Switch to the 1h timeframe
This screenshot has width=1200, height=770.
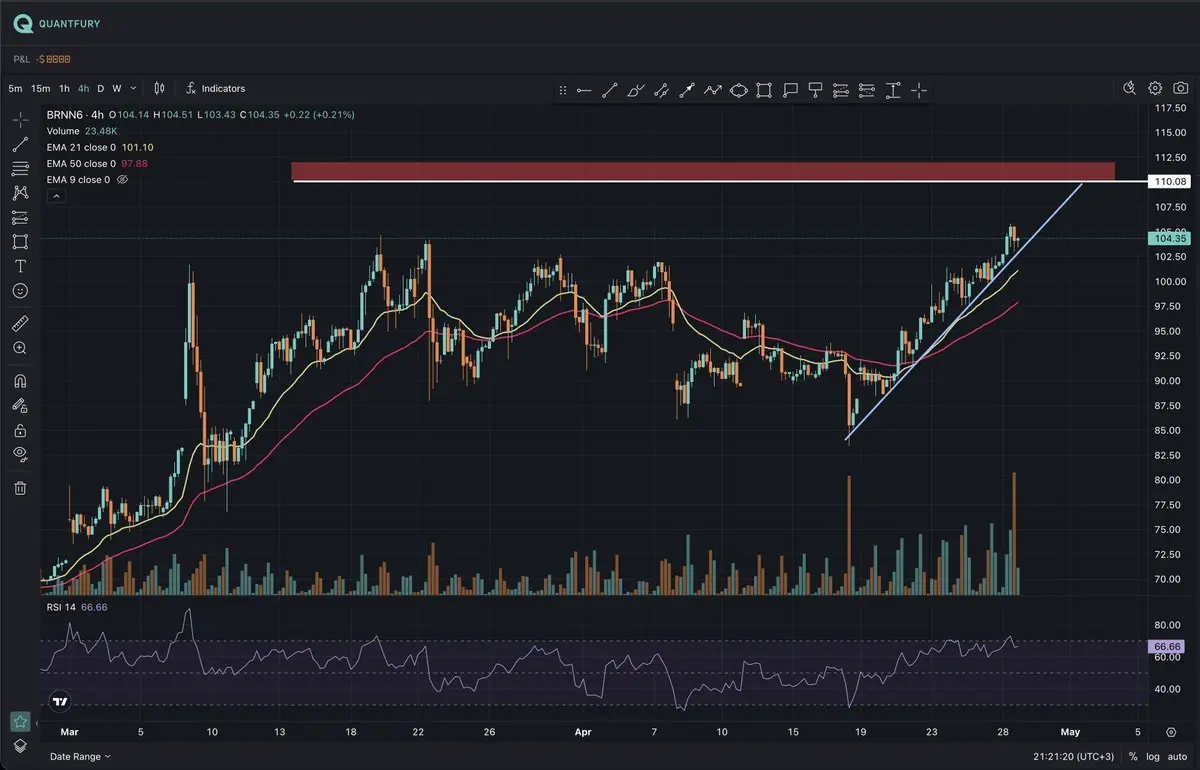tap(64, 89)
